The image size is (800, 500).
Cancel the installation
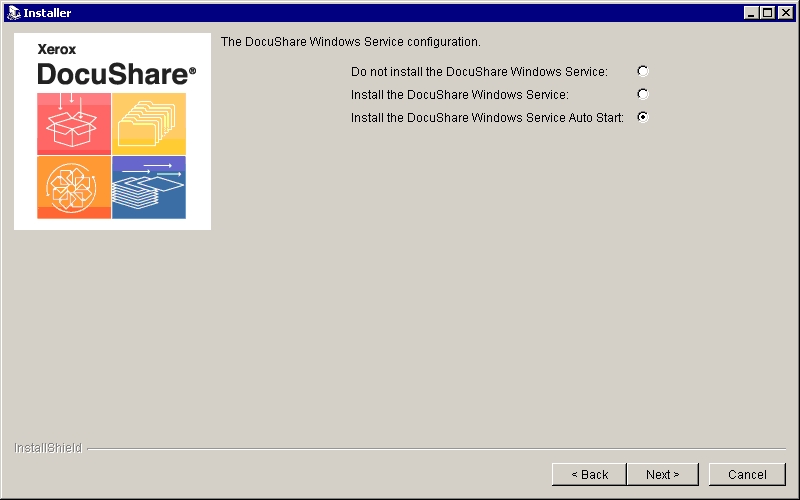coord(747,474)
